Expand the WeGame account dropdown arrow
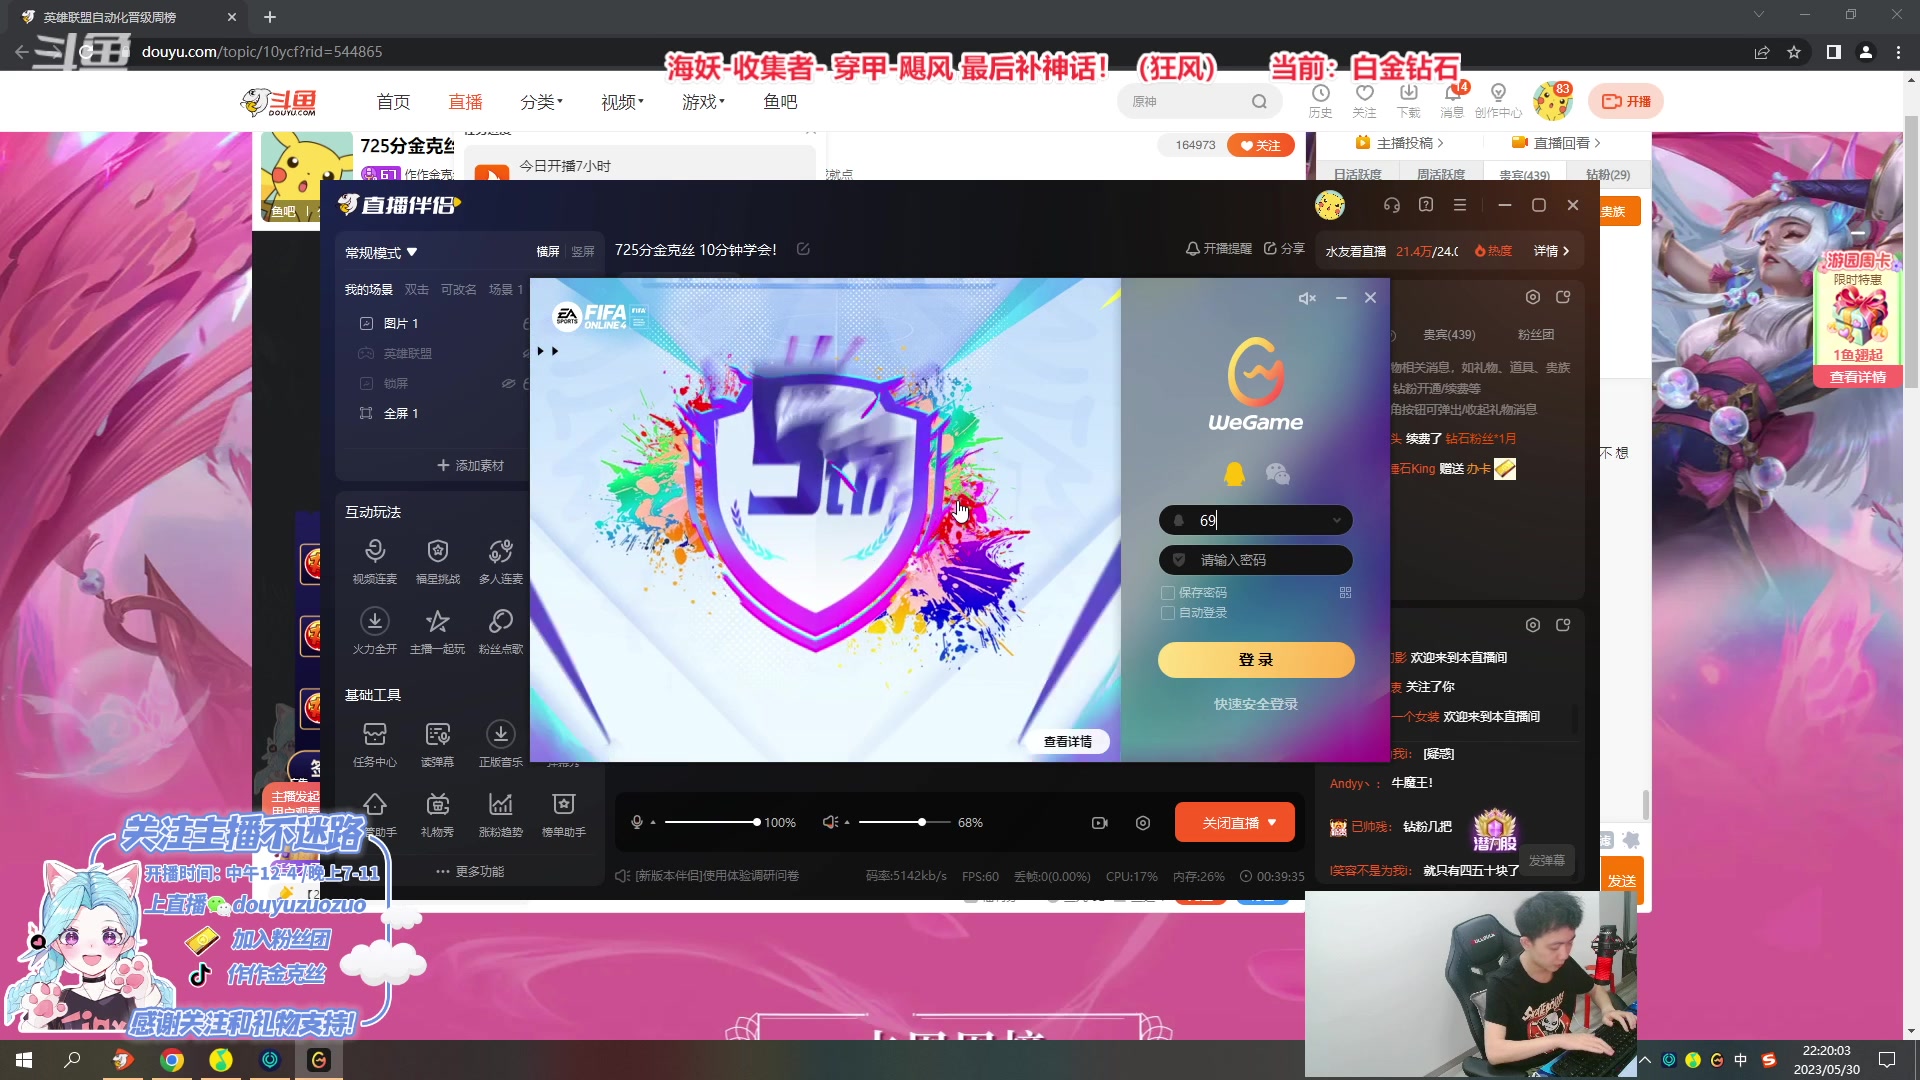 [x=1337, y=520]
